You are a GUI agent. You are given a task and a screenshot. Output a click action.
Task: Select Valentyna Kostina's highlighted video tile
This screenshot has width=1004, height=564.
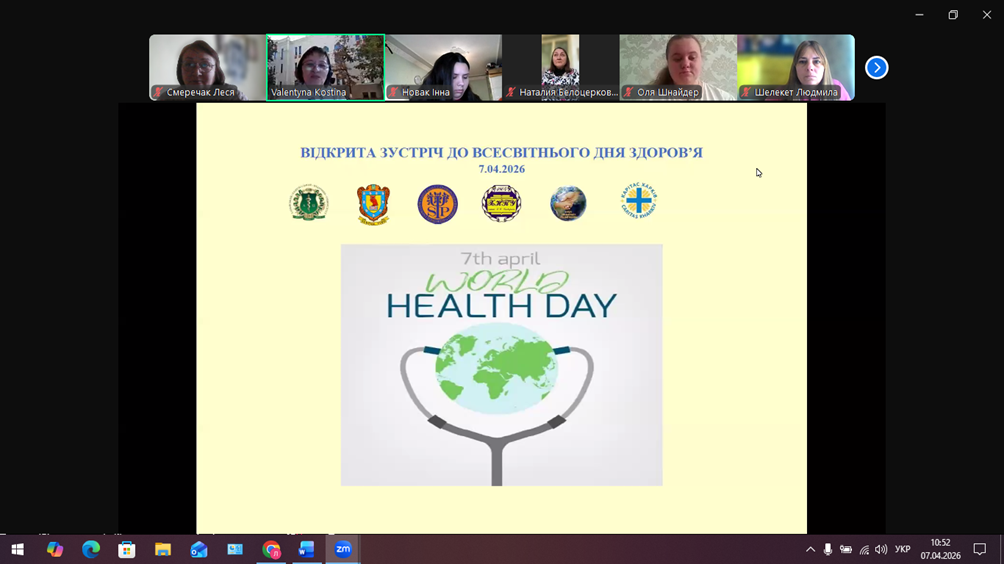pos(325,67)
